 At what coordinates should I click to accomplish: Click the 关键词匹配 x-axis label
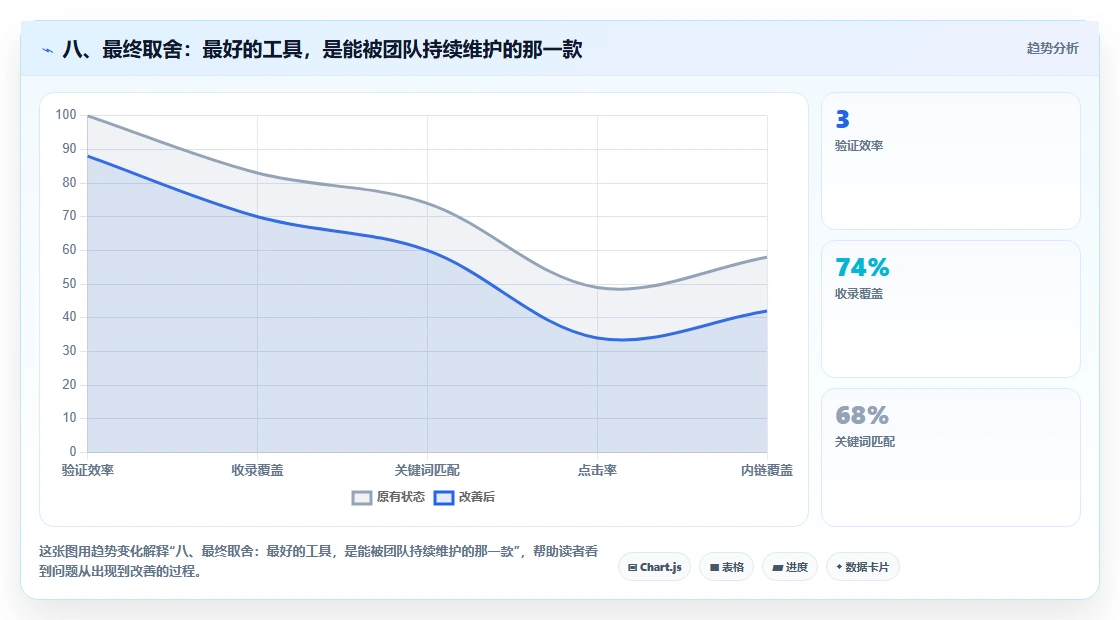click(427, 470)
